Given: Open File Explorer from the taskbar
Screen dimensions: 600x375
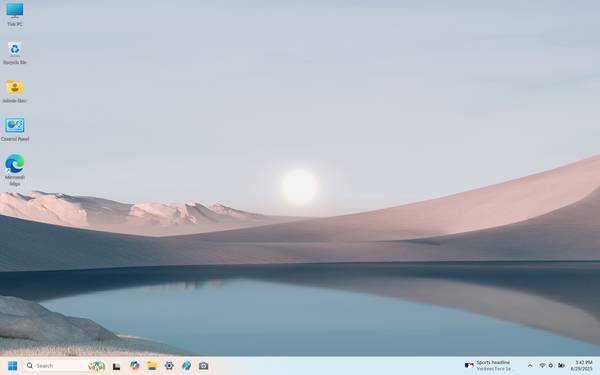Looking at the screenshot, I should point(152,366).
